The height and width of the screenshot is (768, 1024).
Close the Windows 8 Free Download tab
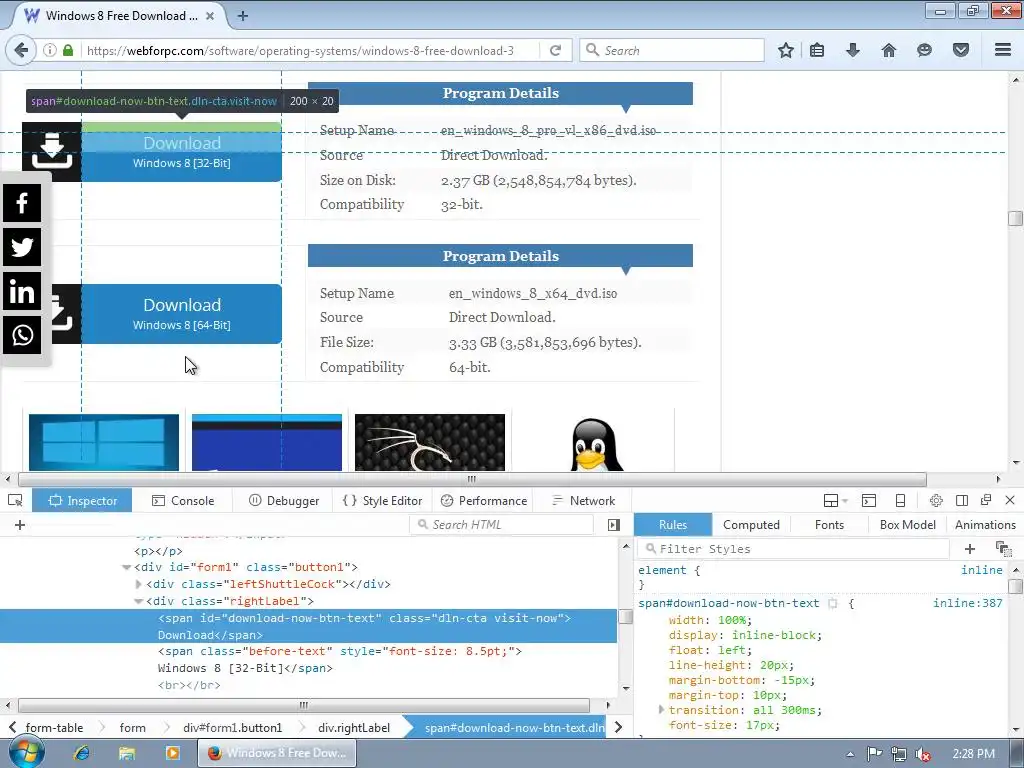tap(210, 16)
